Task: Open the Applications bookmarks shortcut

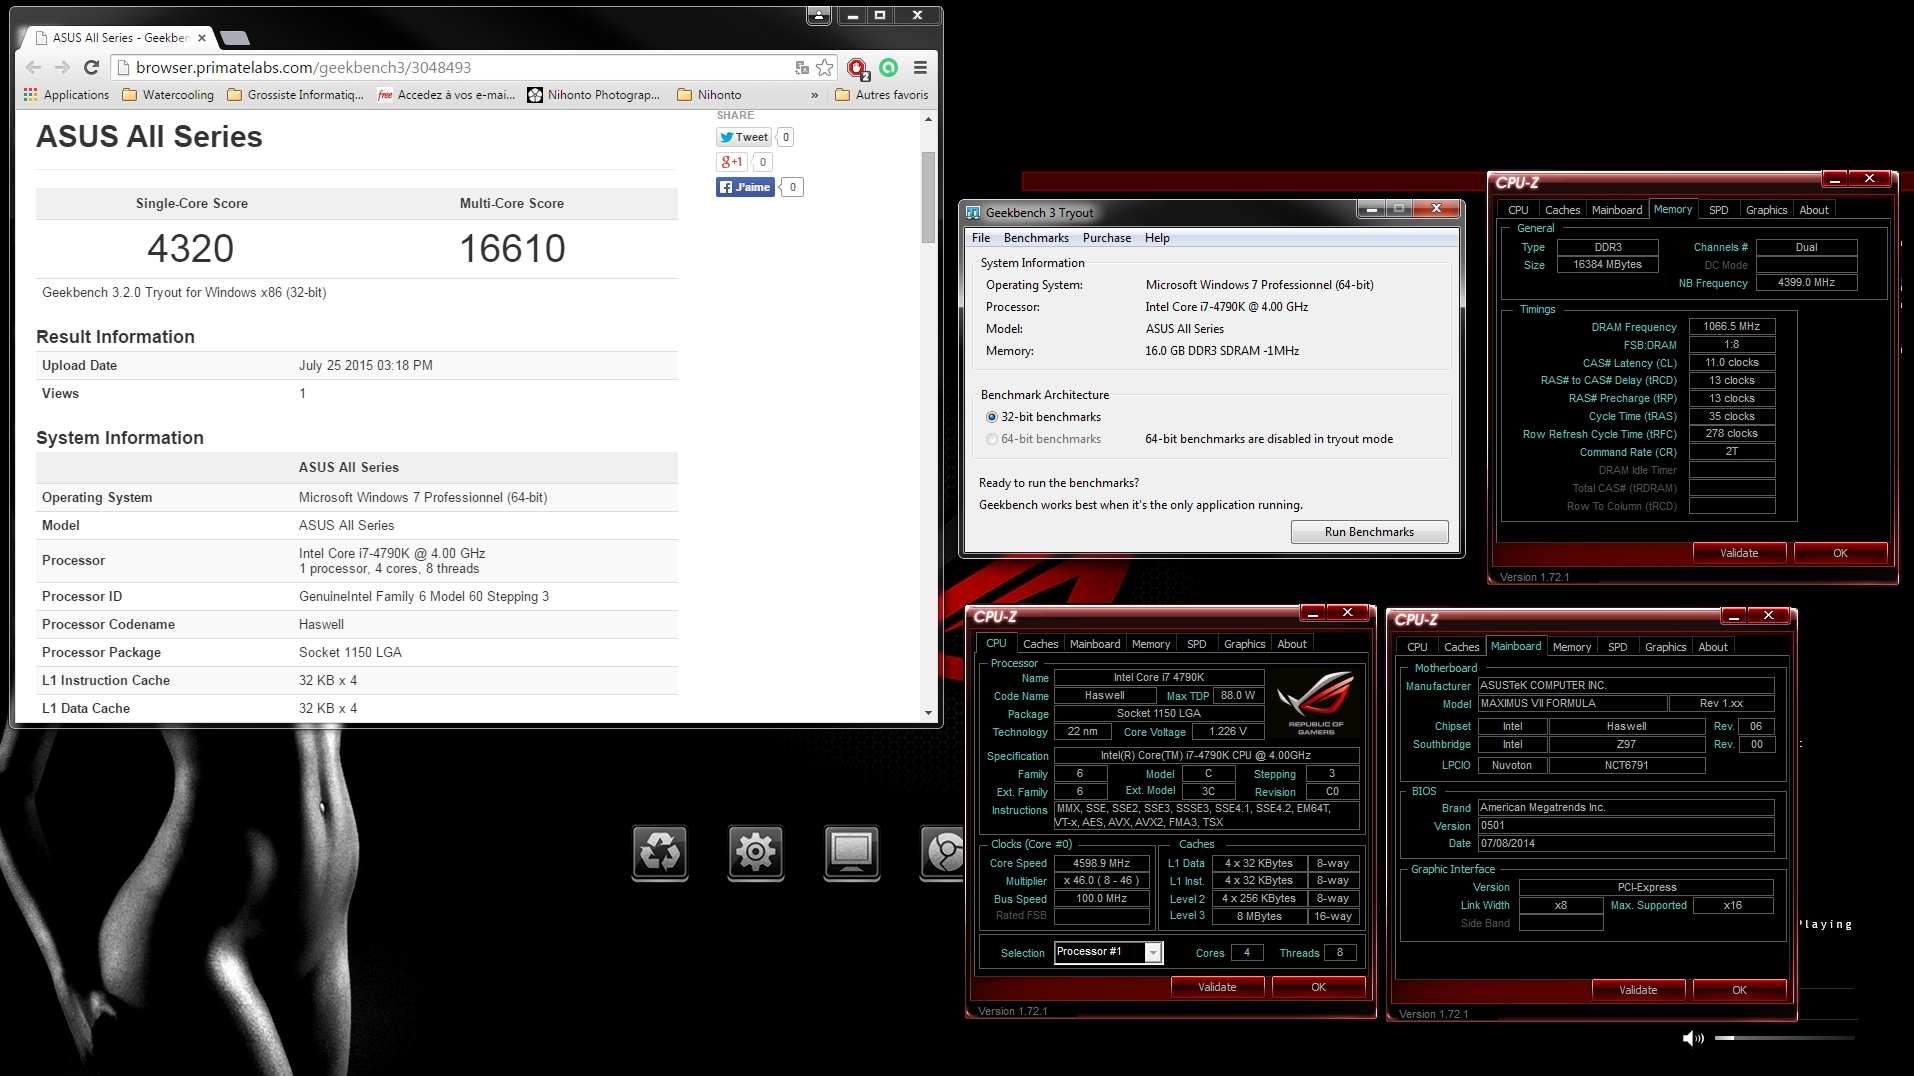Action: pos(66,95)
